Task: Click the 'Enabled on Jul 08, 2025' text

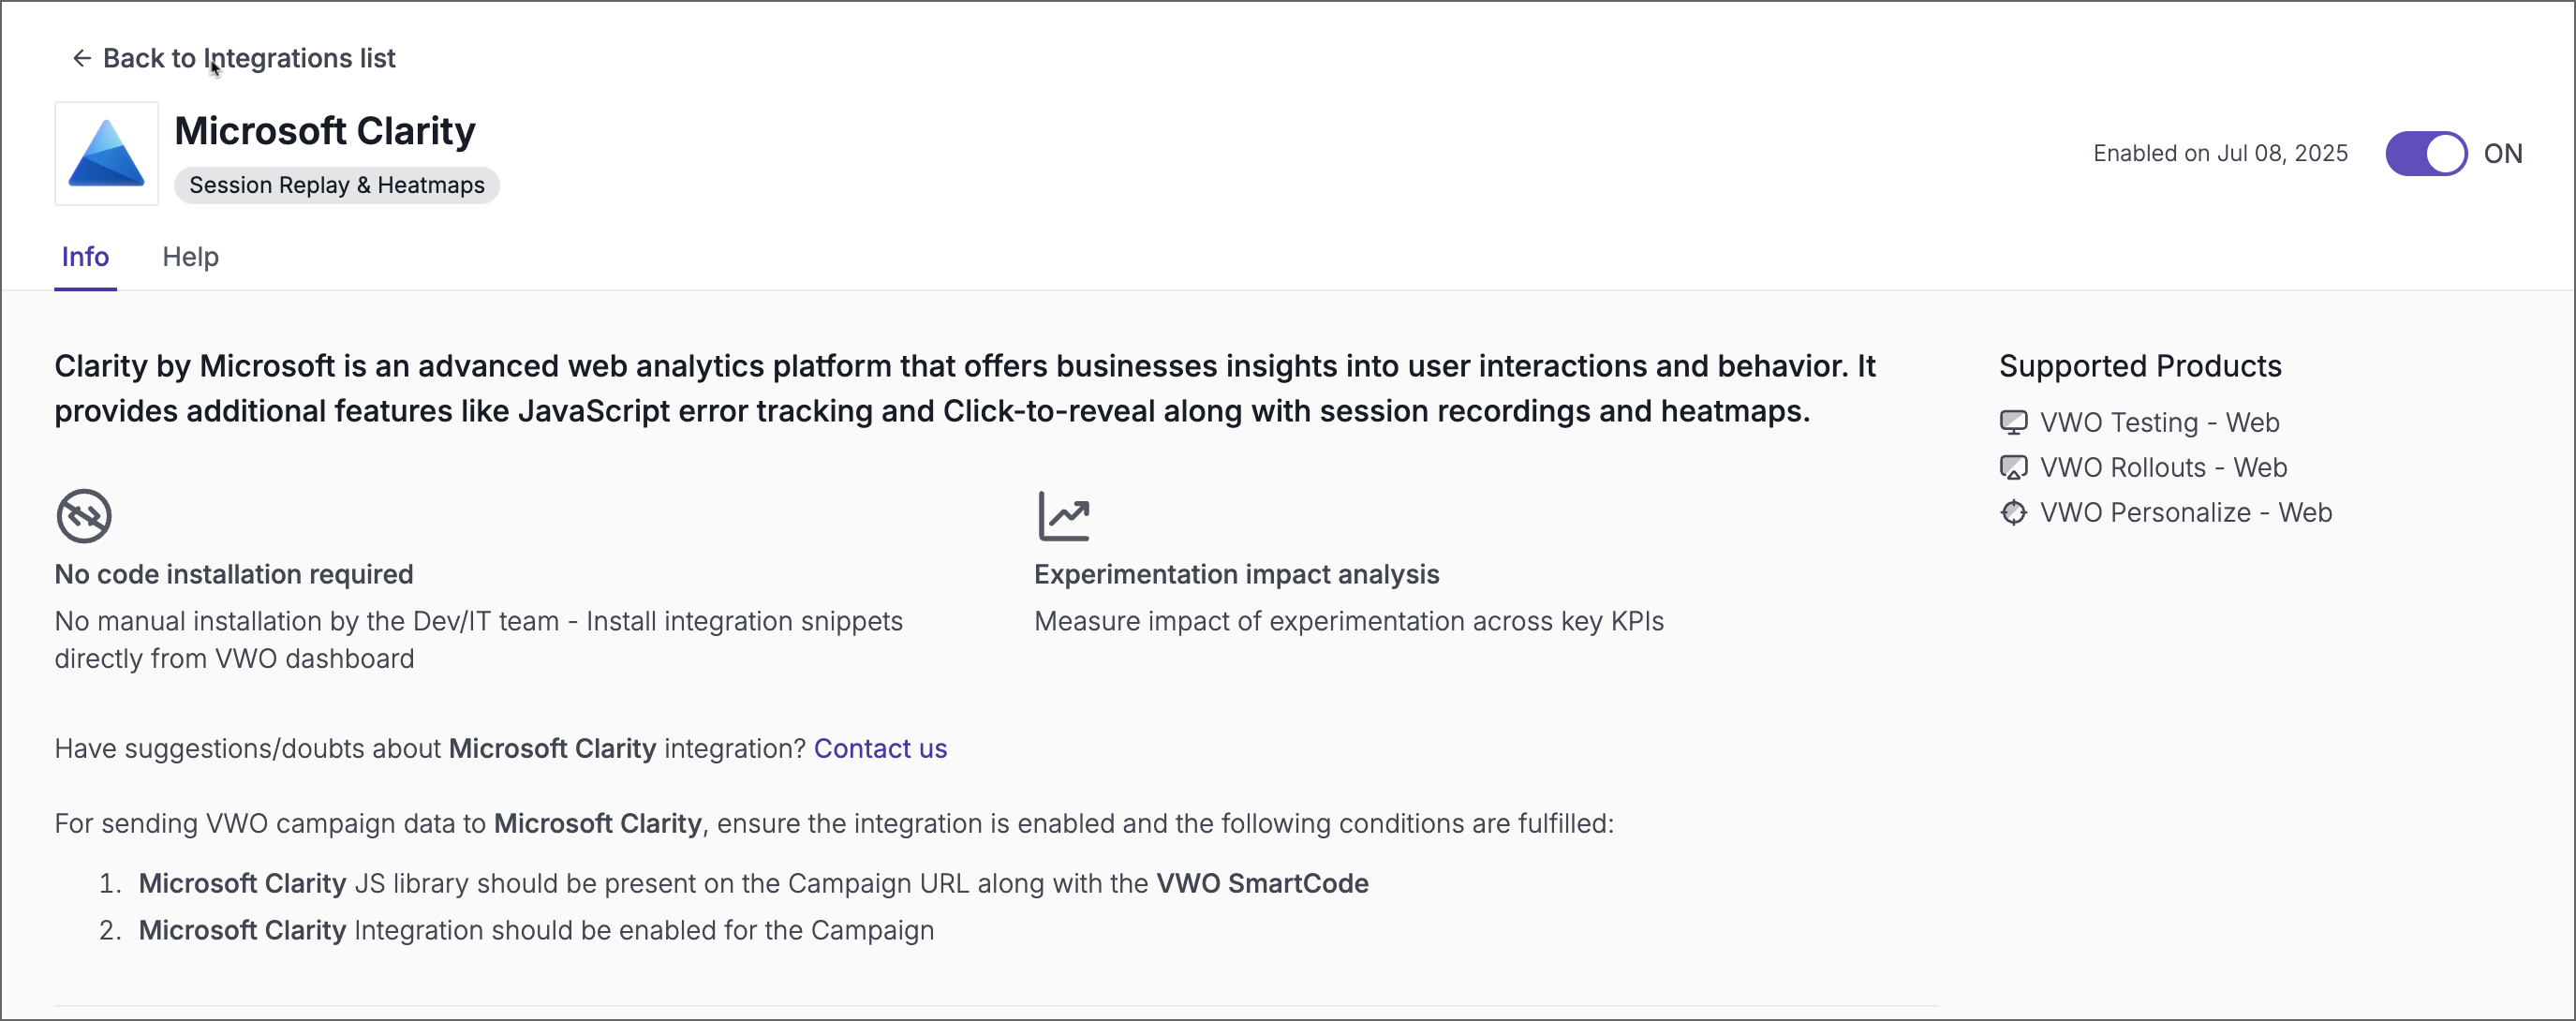Action: pyautogui.click(x=2220, y=153)
